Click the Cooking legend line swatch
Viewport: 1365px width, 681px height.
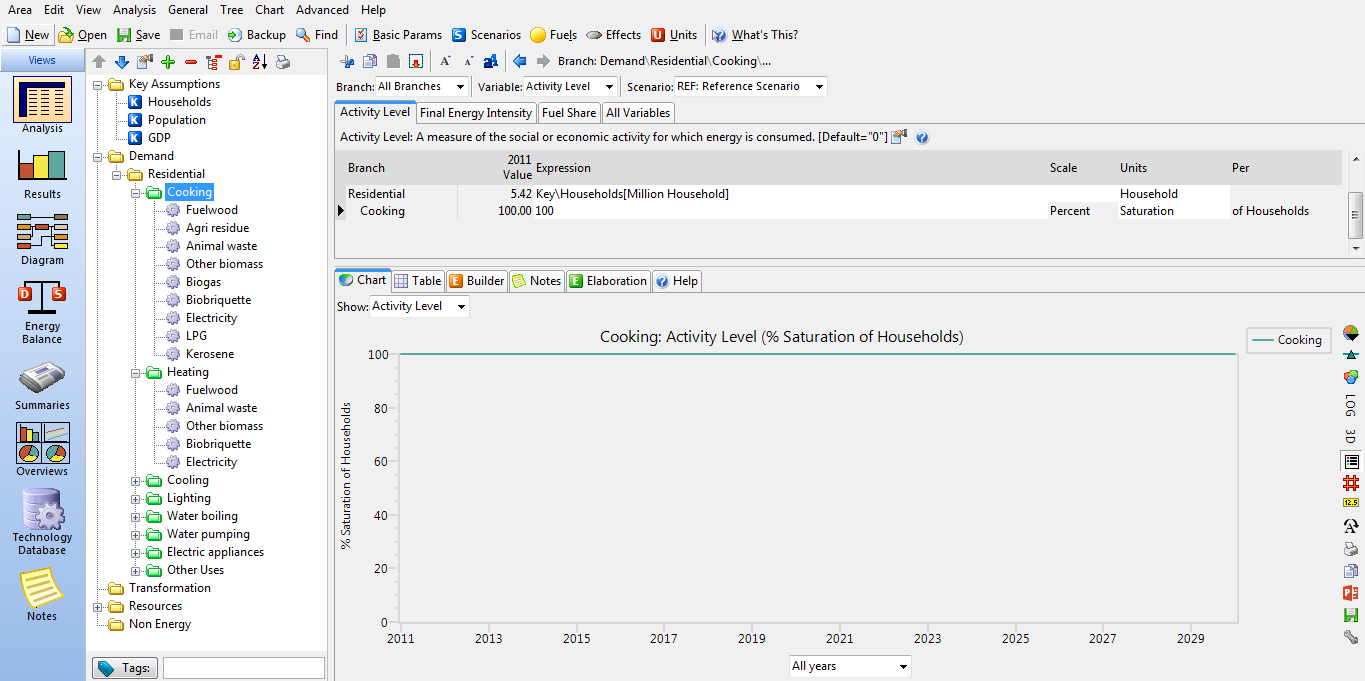point(1262,340)
